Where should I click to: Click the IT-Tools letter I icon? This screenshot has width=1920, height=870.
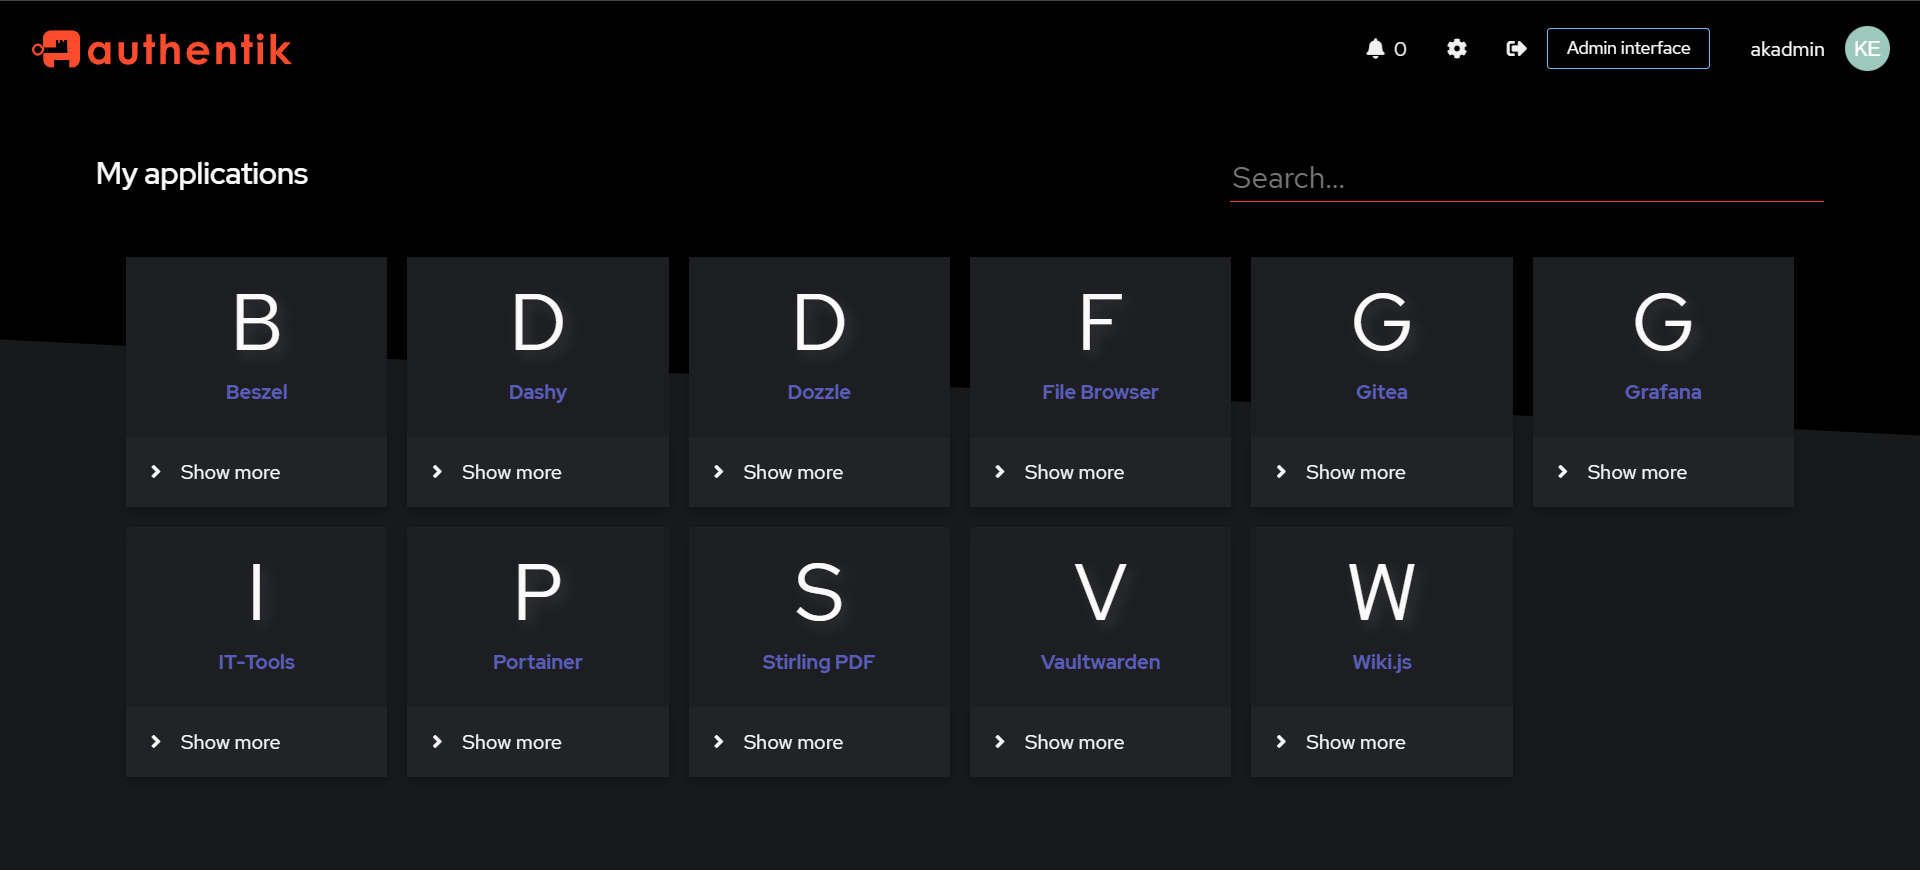point(257,592)
